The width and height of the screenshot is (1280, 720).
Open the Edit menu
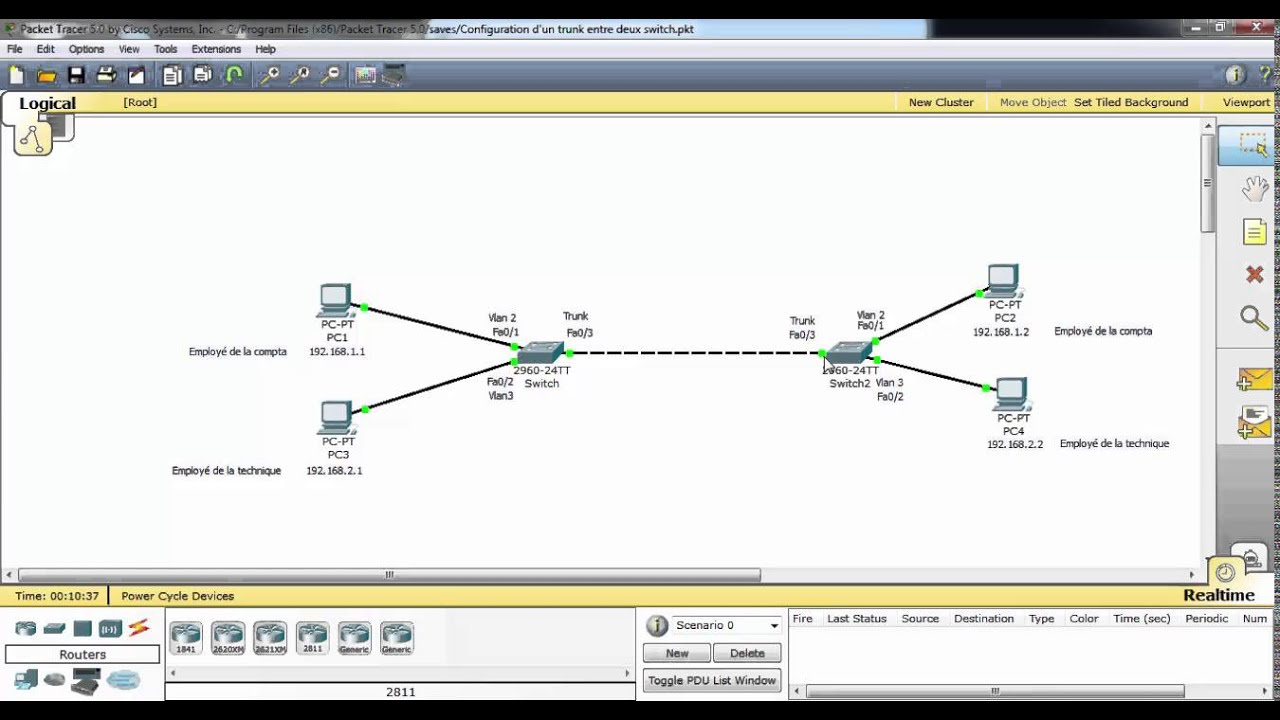point(46,49)
